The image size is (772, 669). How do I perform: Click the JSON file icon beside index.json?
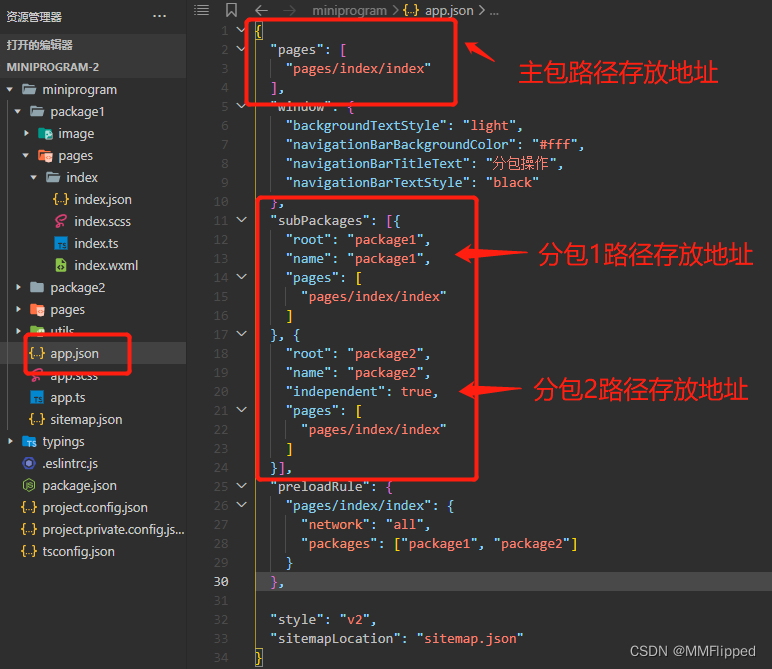[x=61, y=199]
